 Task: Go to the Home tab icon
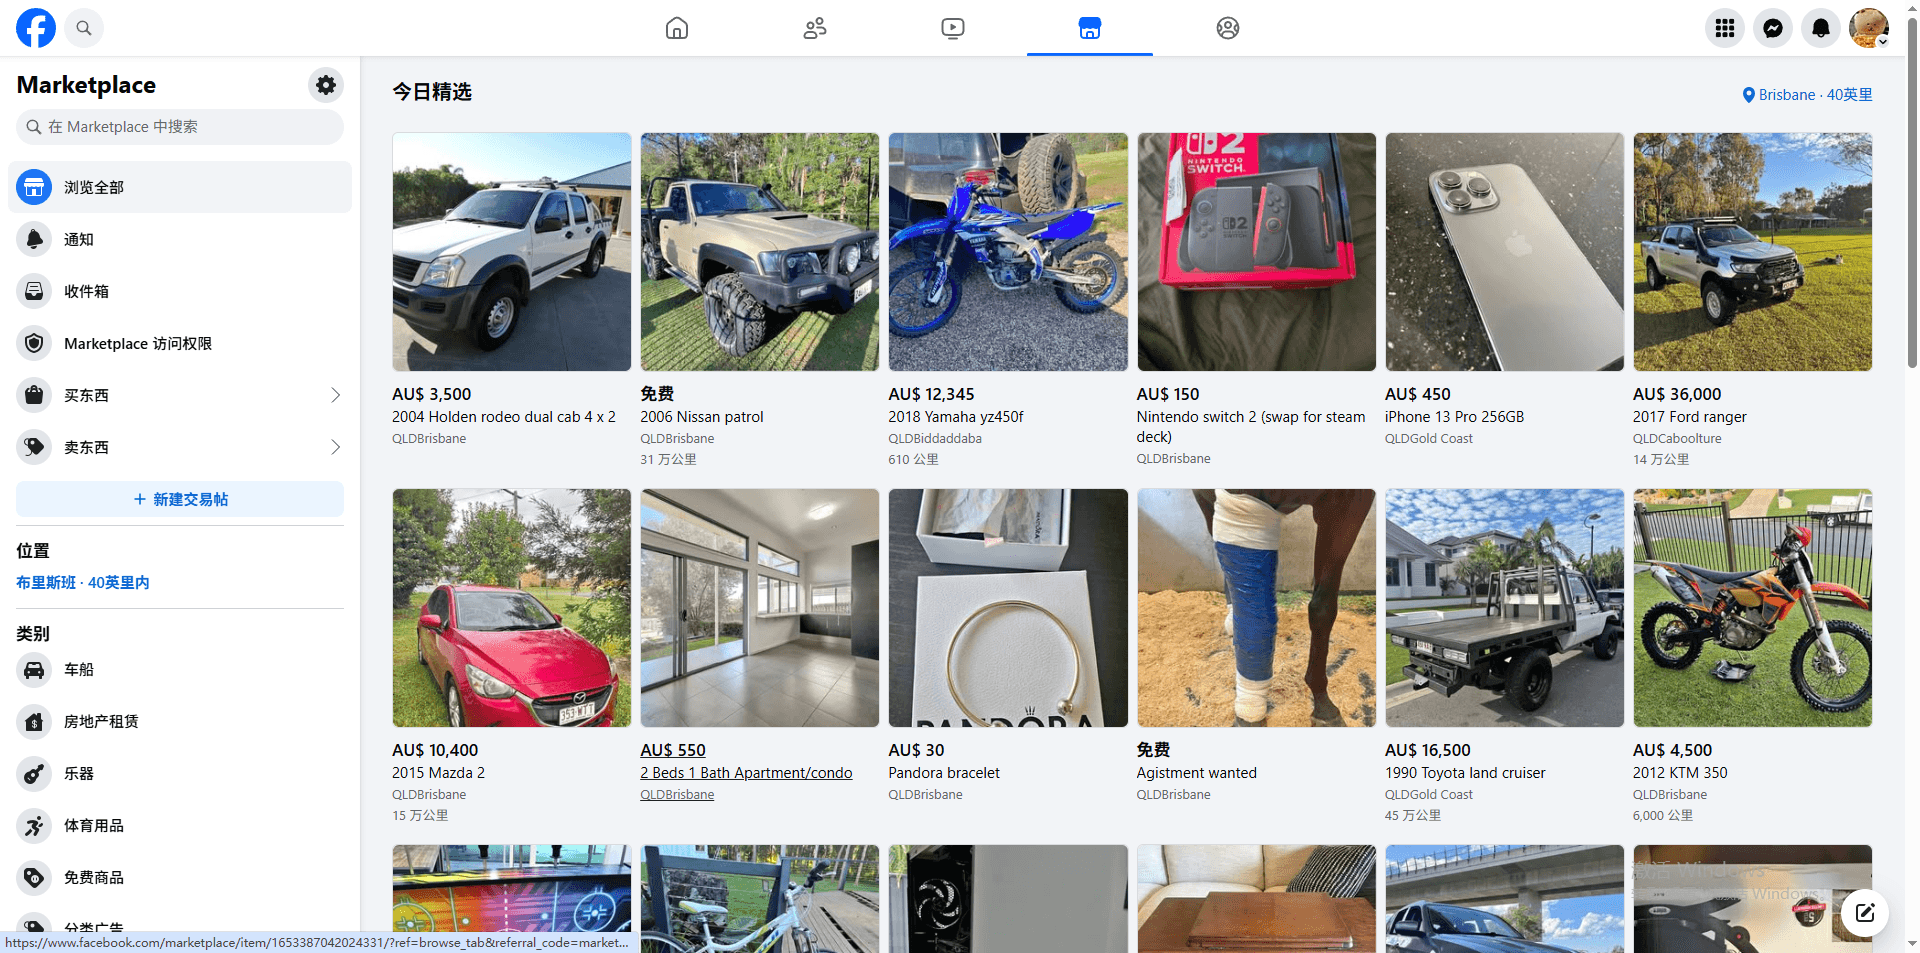(677, 28)
